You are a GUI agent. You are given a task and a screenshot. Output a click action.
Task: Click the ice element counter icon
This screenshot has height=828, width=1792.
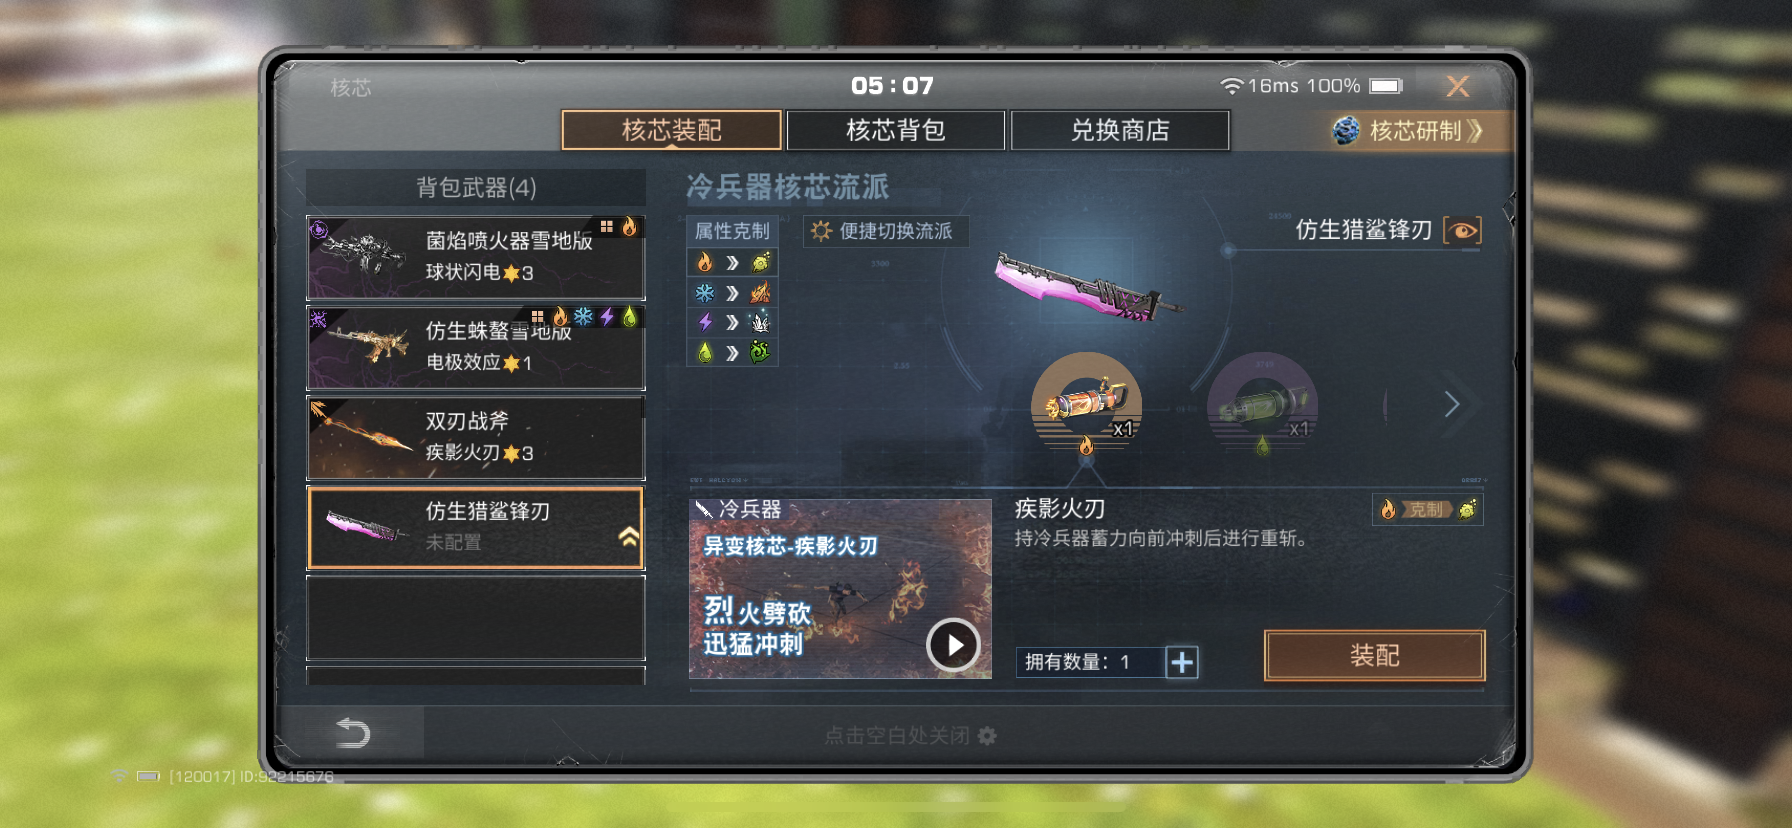pyautogui.click(x=705, y=292)
